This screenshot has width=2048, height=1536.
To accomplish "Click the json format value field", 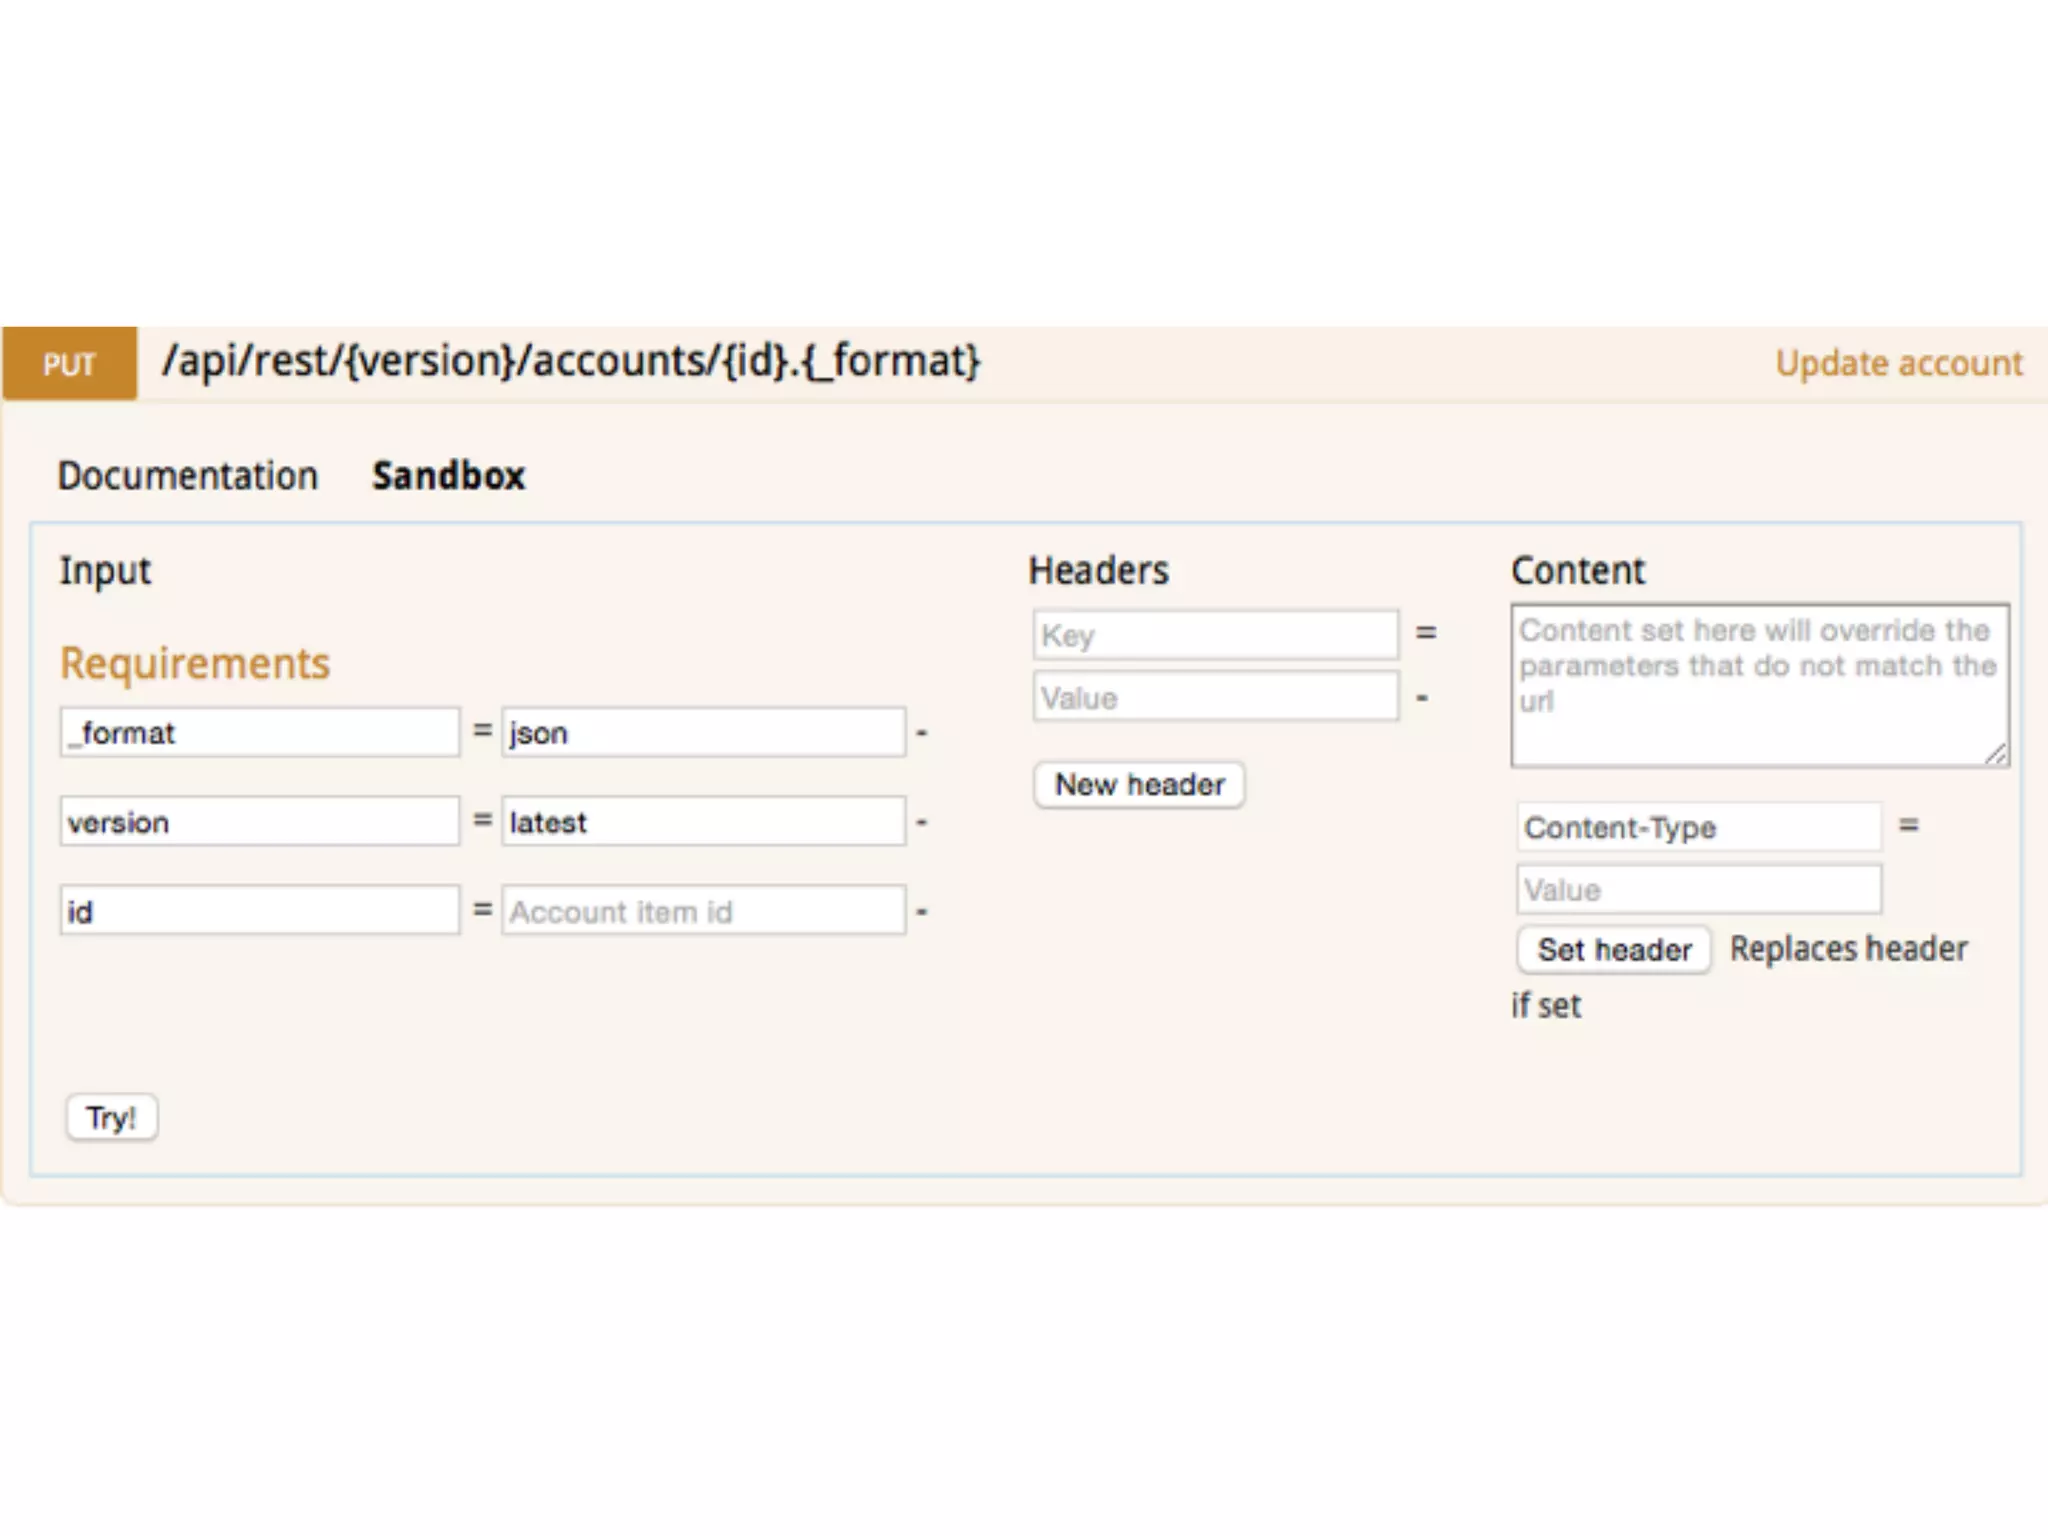I will click(x=703, y=733).
